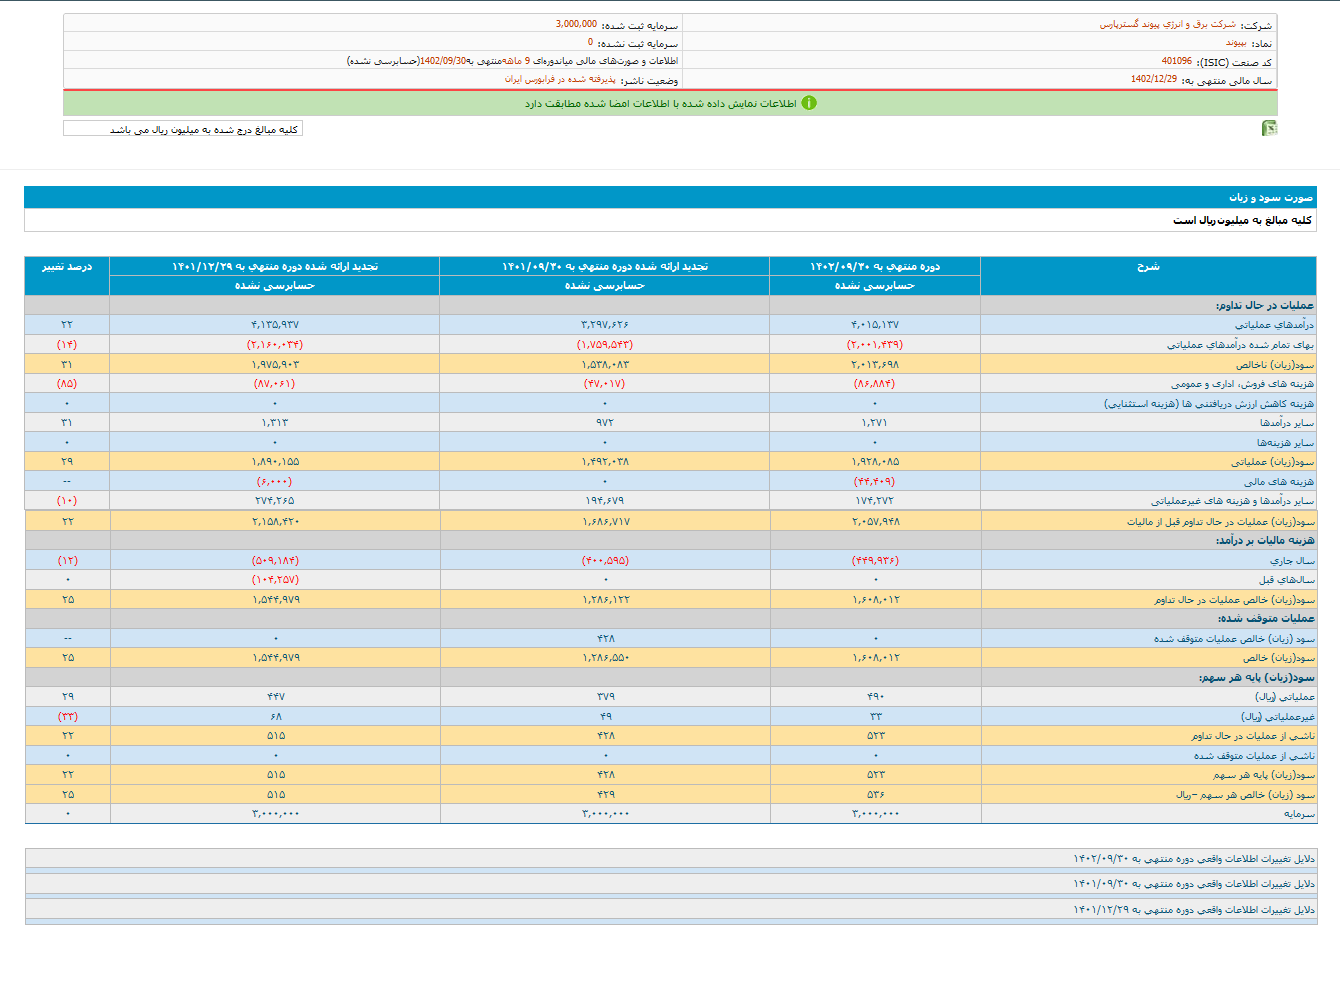Open company name link پیوند گسترپارس
Image resolution: width=1340 pixels, height=990 pixels.
click(x=1167, y=24)
